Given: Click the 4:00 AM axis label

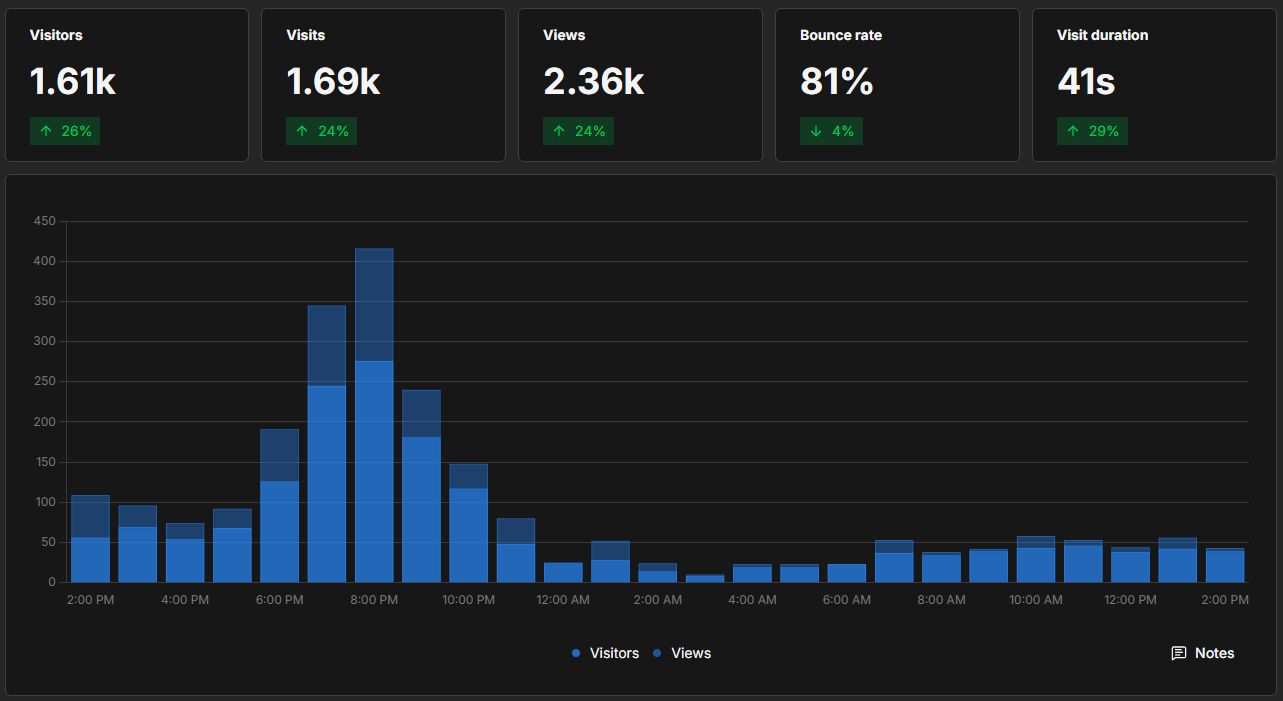Looking at the screenshot, I should tap(752, 600).
